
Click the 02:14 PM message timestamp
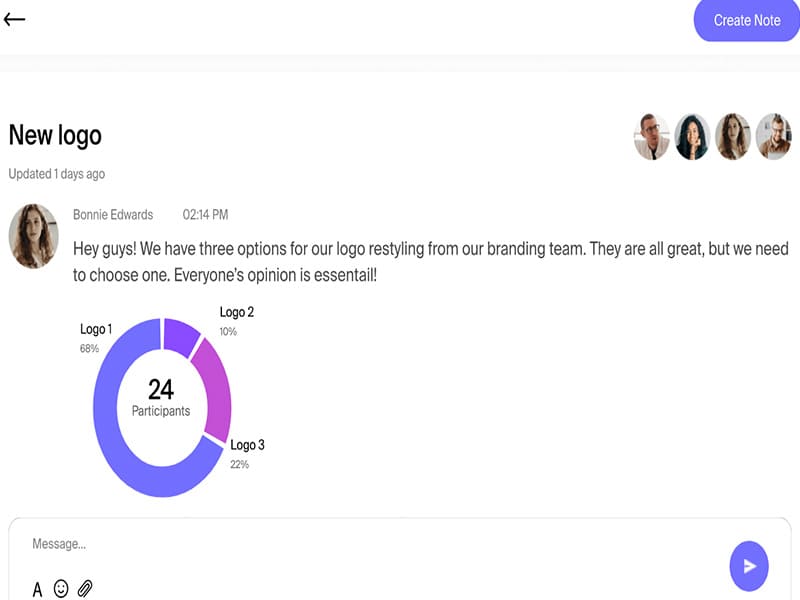pos(205,215)
